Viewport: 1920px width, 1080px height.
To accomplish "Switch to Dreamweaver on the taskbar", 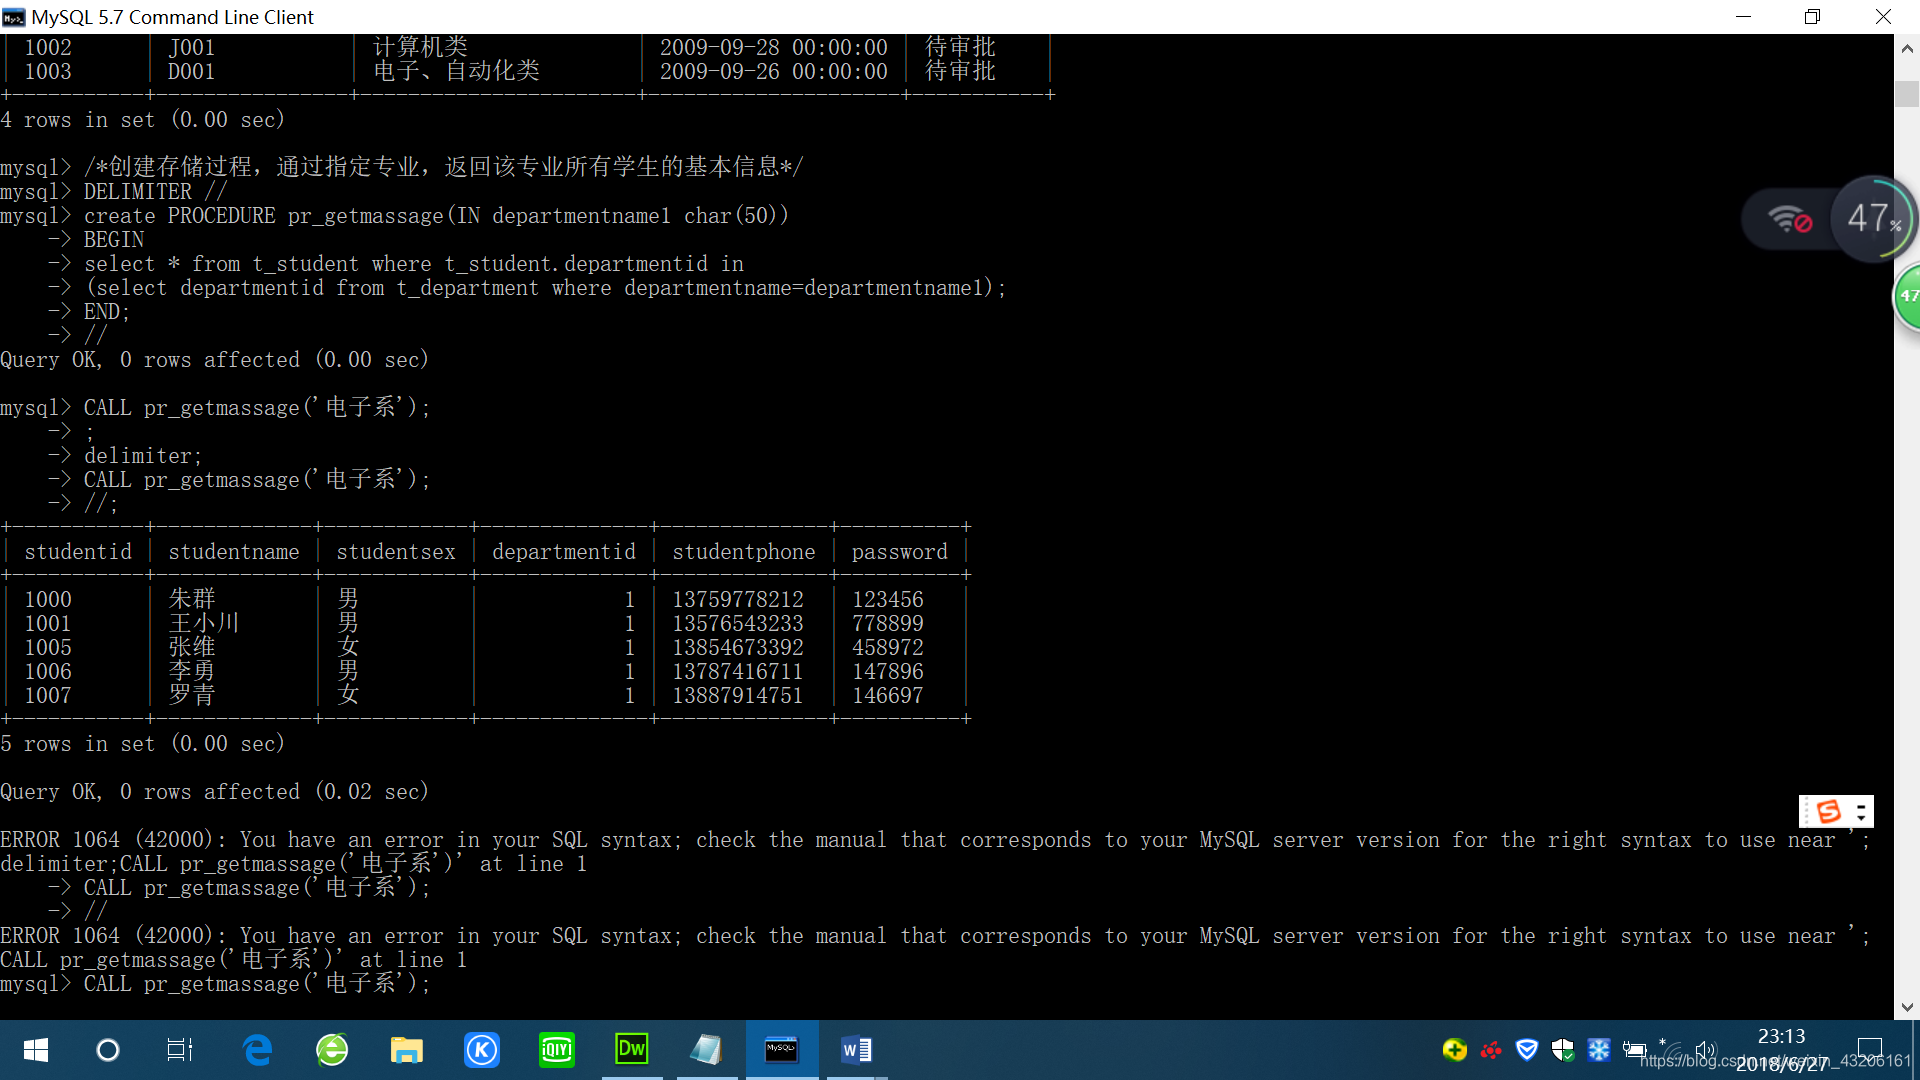I will pyautogui.click(x=632, y=1050).
